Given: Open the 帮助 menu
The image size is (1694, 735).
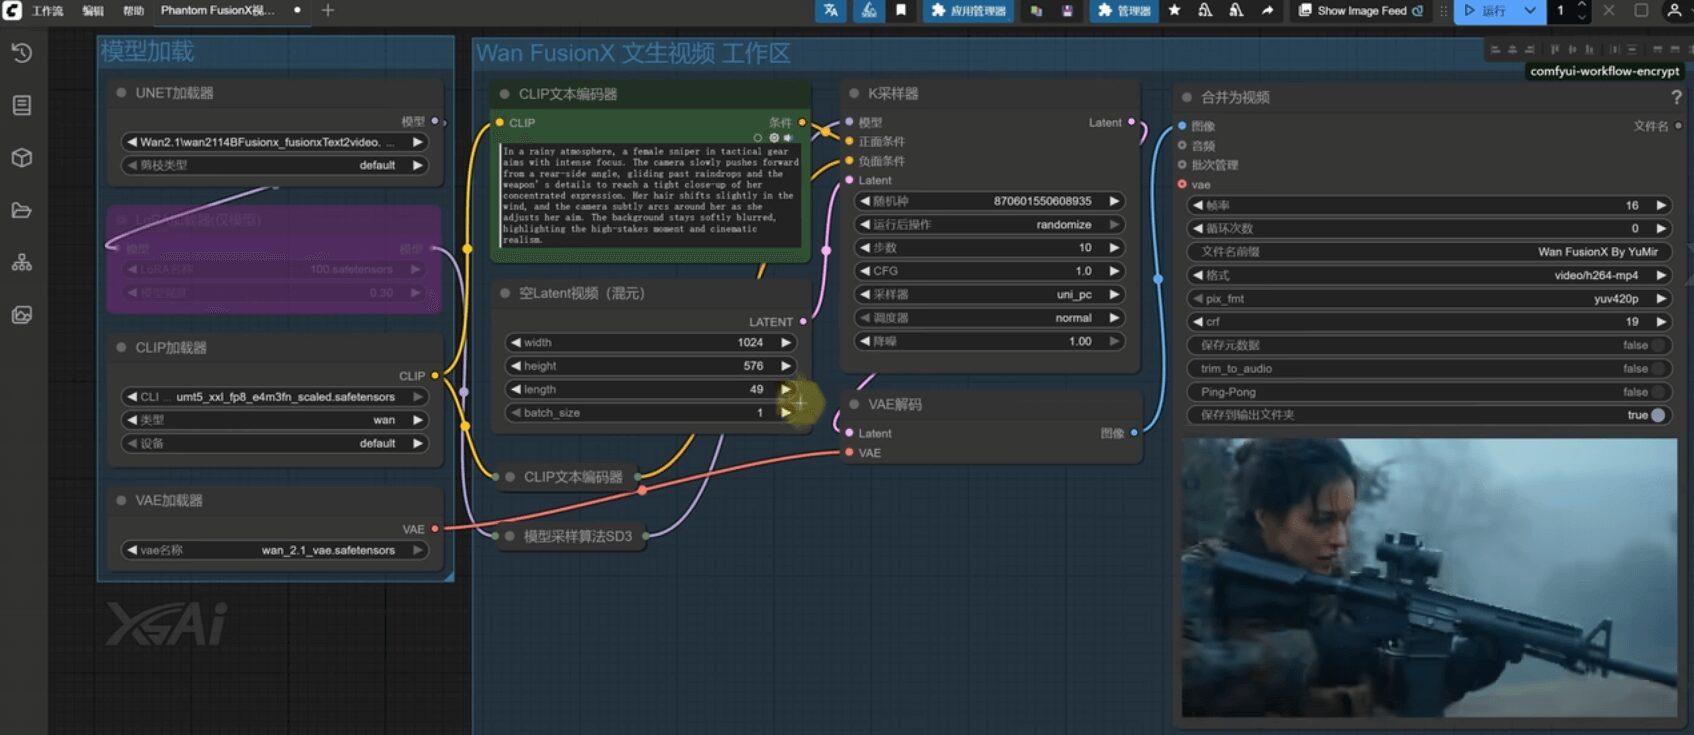Looking at the screenshot, I should click(x=133, y=11).
